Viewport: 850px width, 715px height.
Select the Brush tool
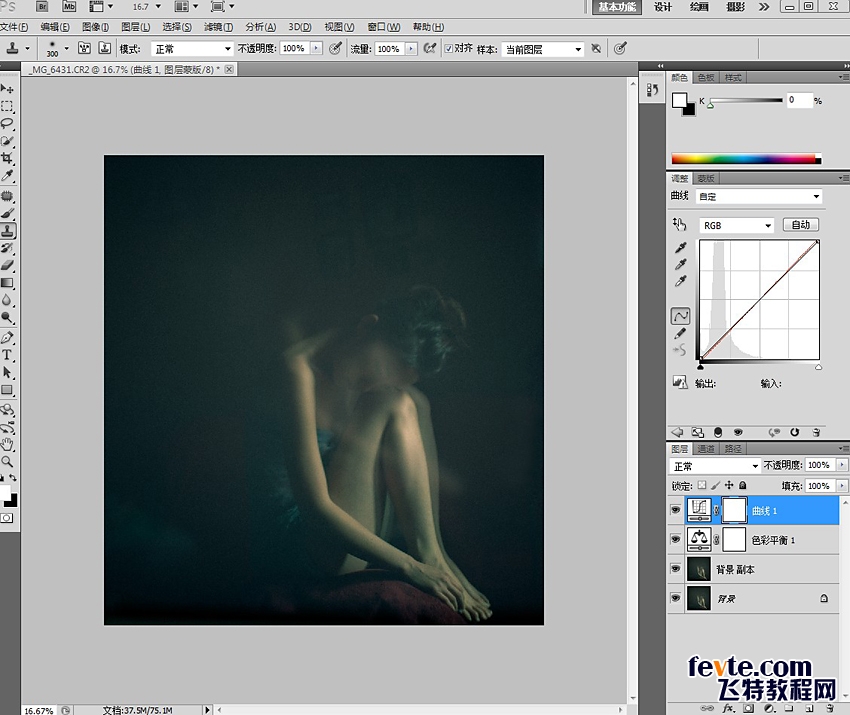click(x=7, y=214)
